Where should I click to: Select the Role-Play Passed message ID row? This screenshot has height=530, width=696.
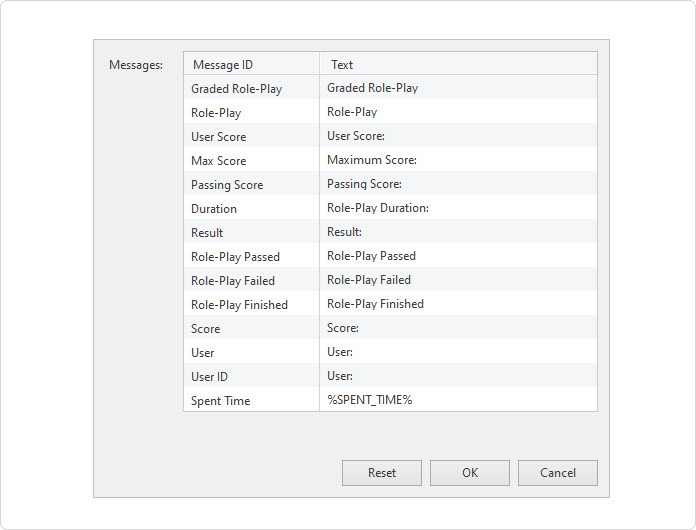click(251, 257)
